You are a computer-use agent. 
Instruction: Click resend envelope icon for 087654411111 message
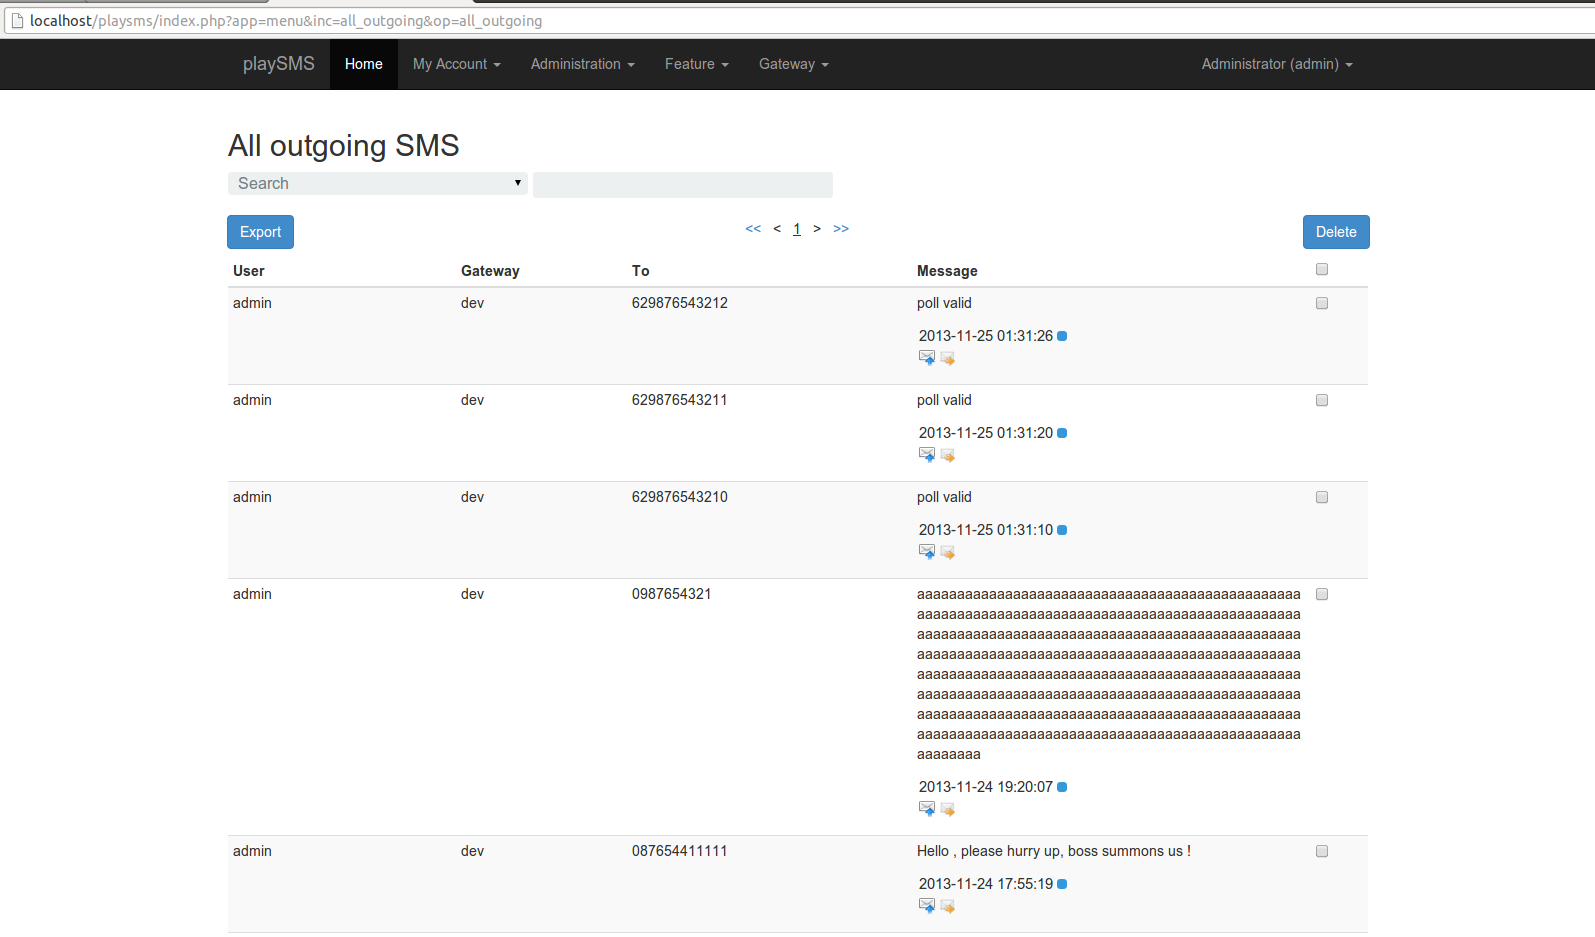(927, 905)
